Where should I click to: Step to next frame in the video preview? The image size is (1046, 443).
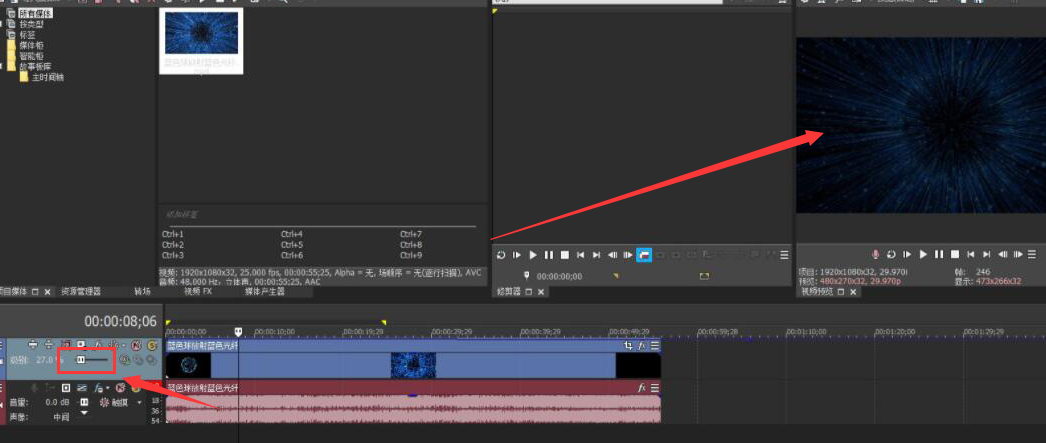point(1018,254)
